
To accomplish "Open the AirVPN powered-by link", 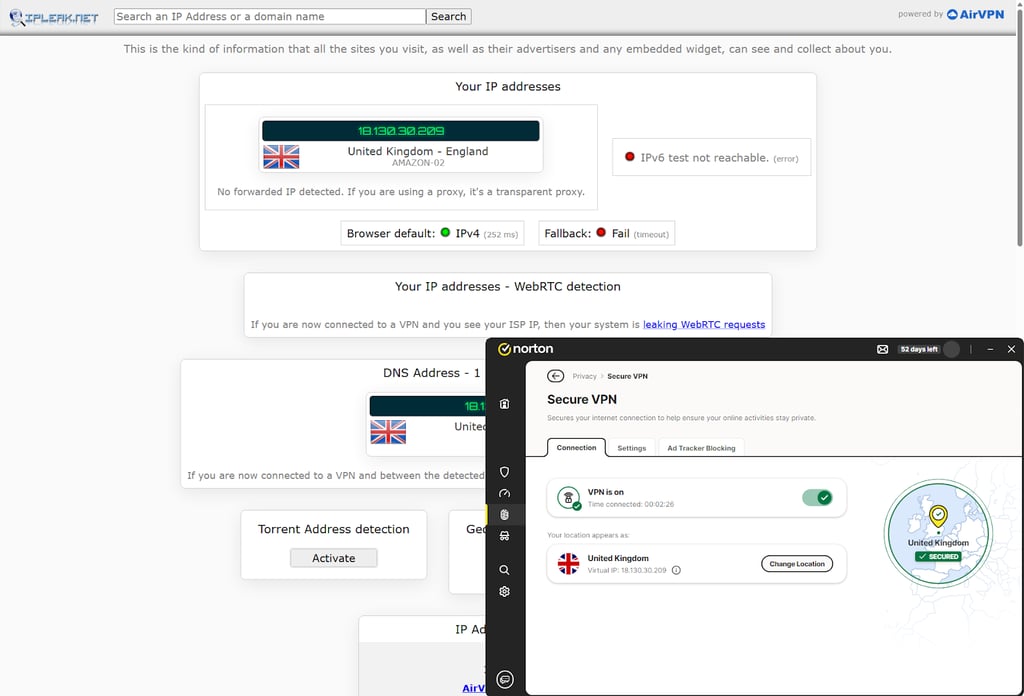I will tap(976, 14).
